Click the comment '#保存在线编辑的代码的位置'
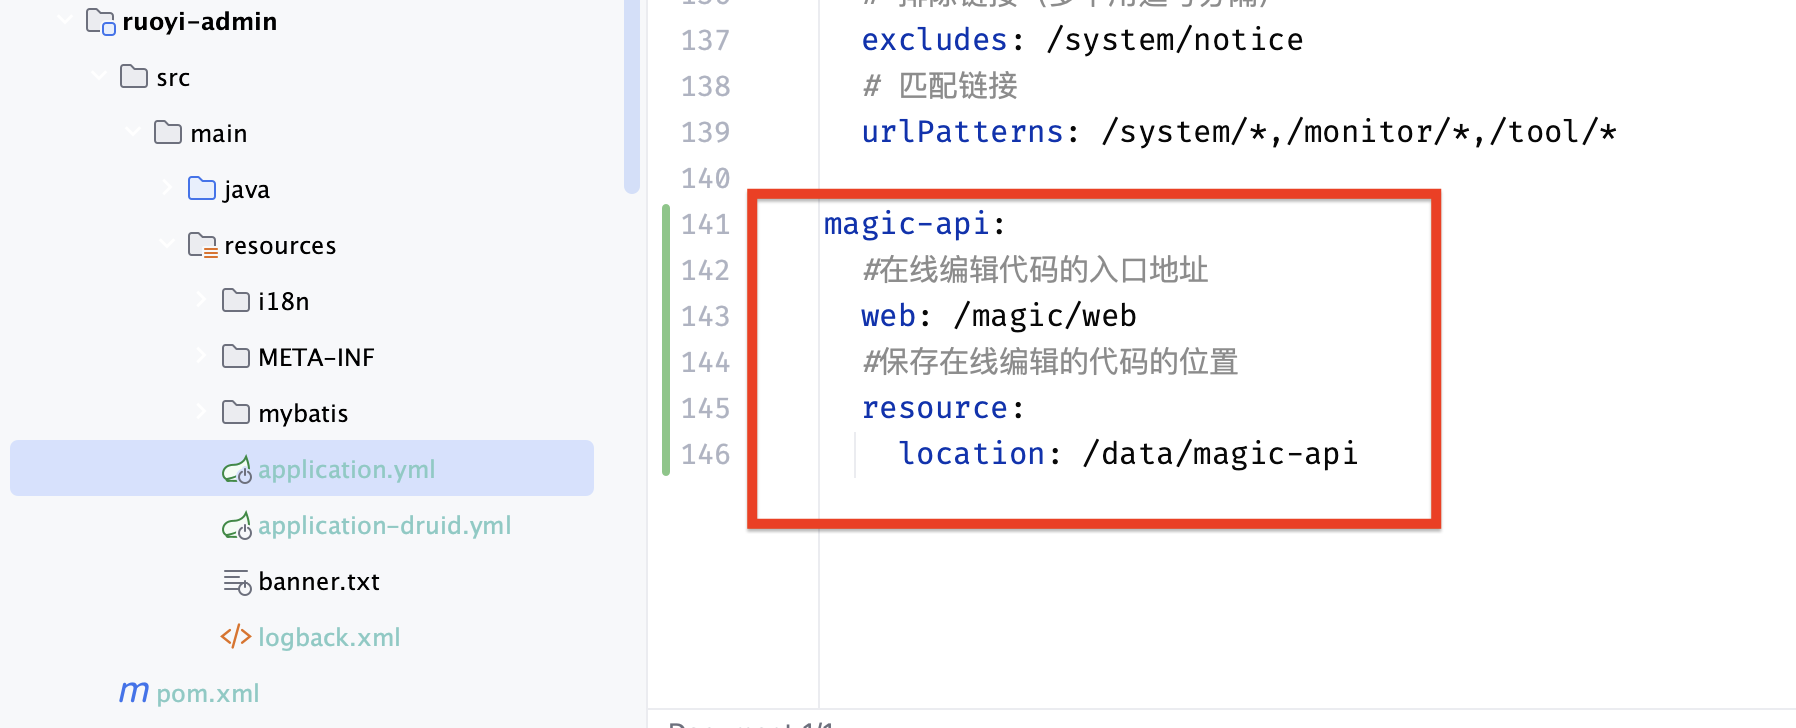Screen dimensions: 1796x728 point(1050,362)
